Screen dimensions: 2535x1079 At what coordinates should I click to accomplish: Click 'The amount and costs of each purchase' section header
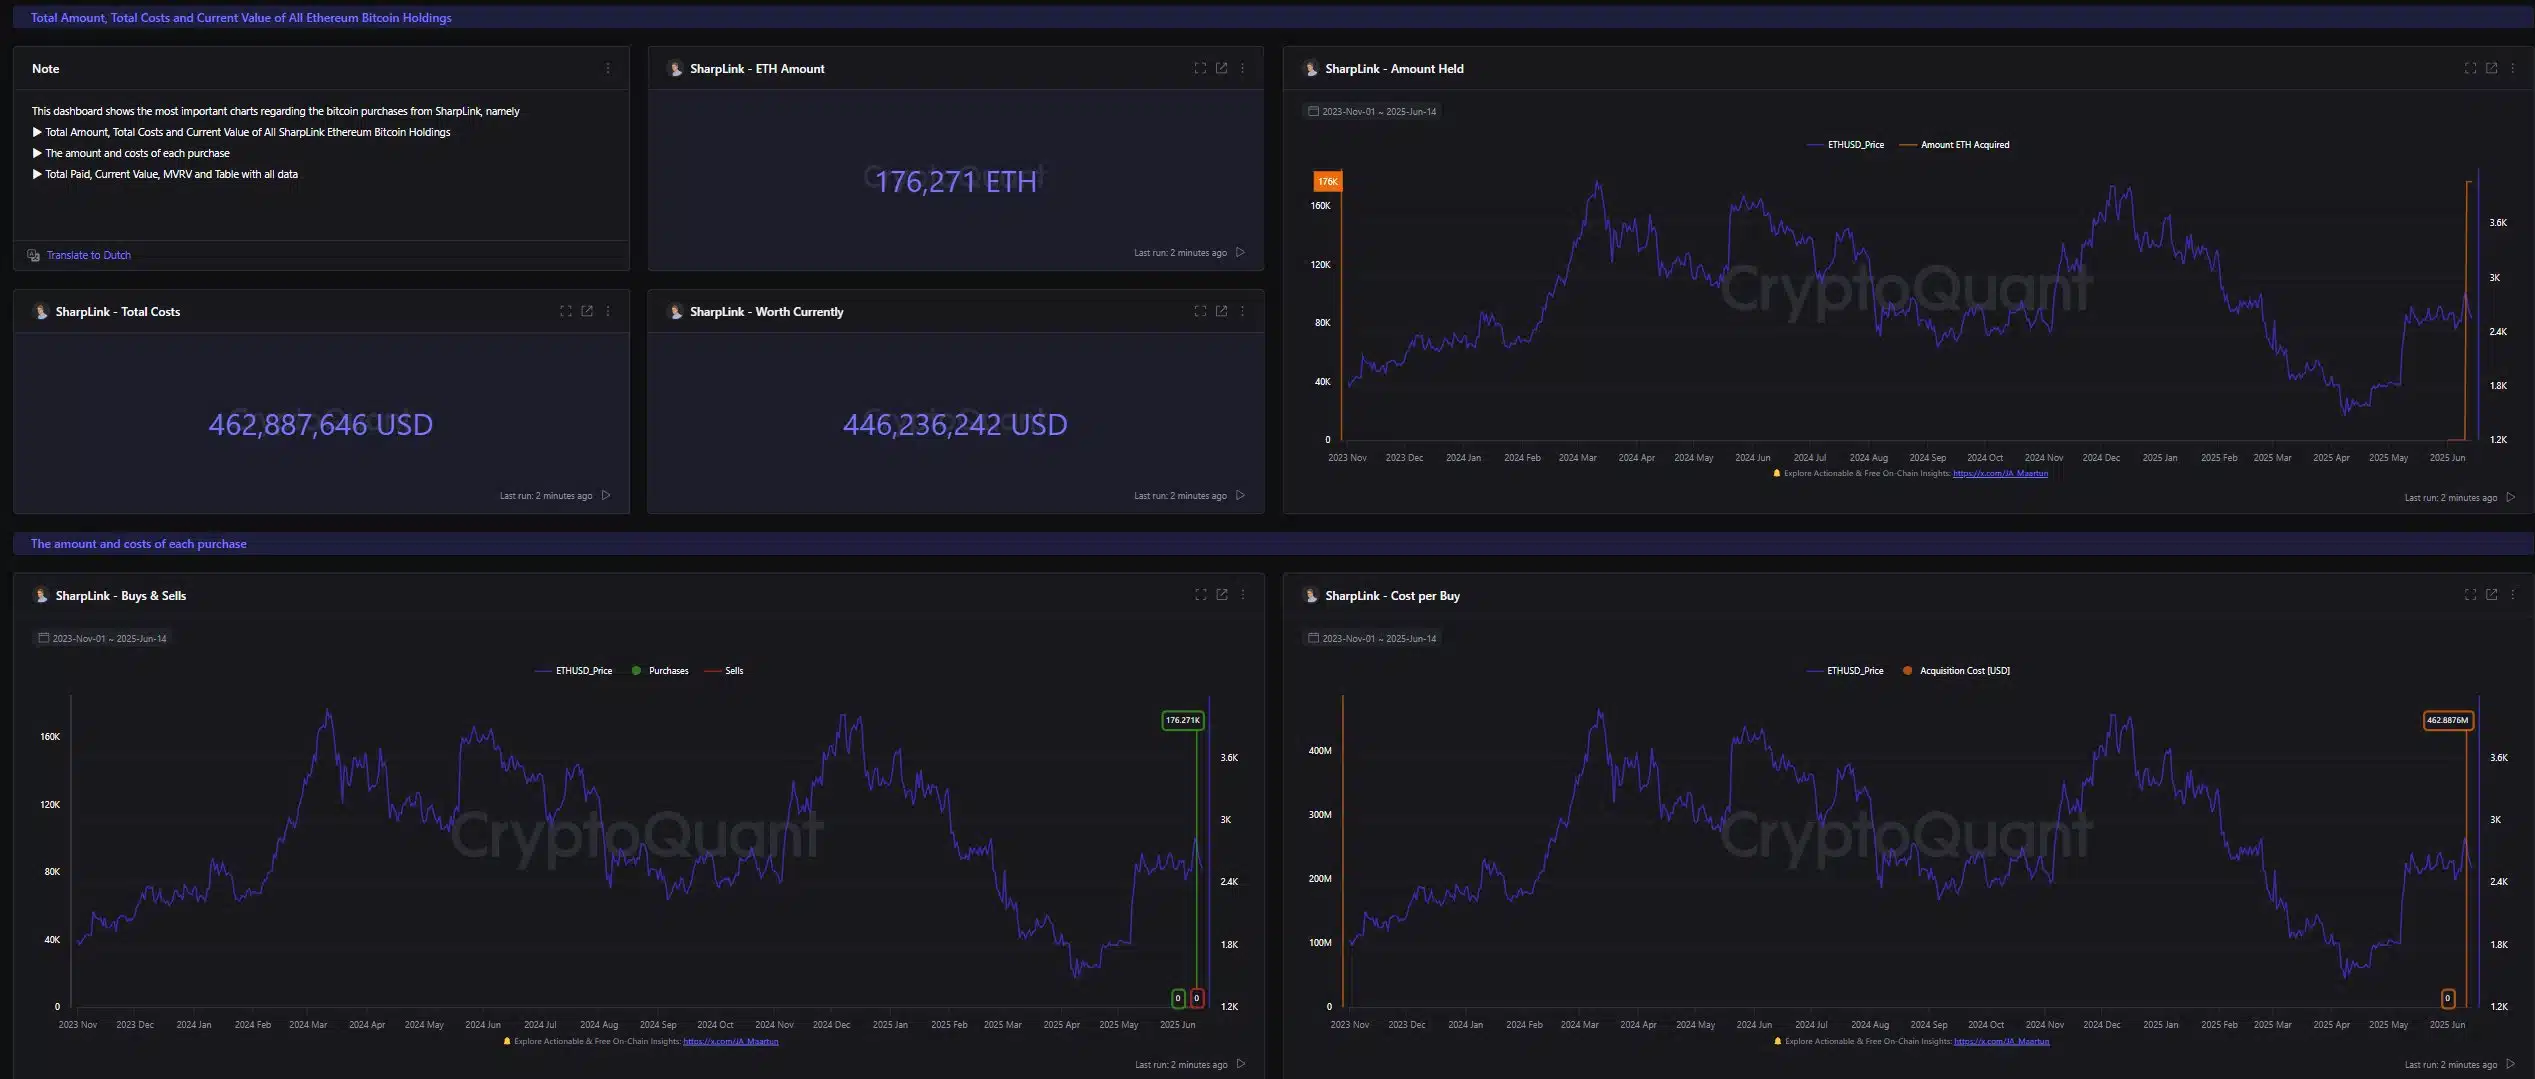(138, 544)
